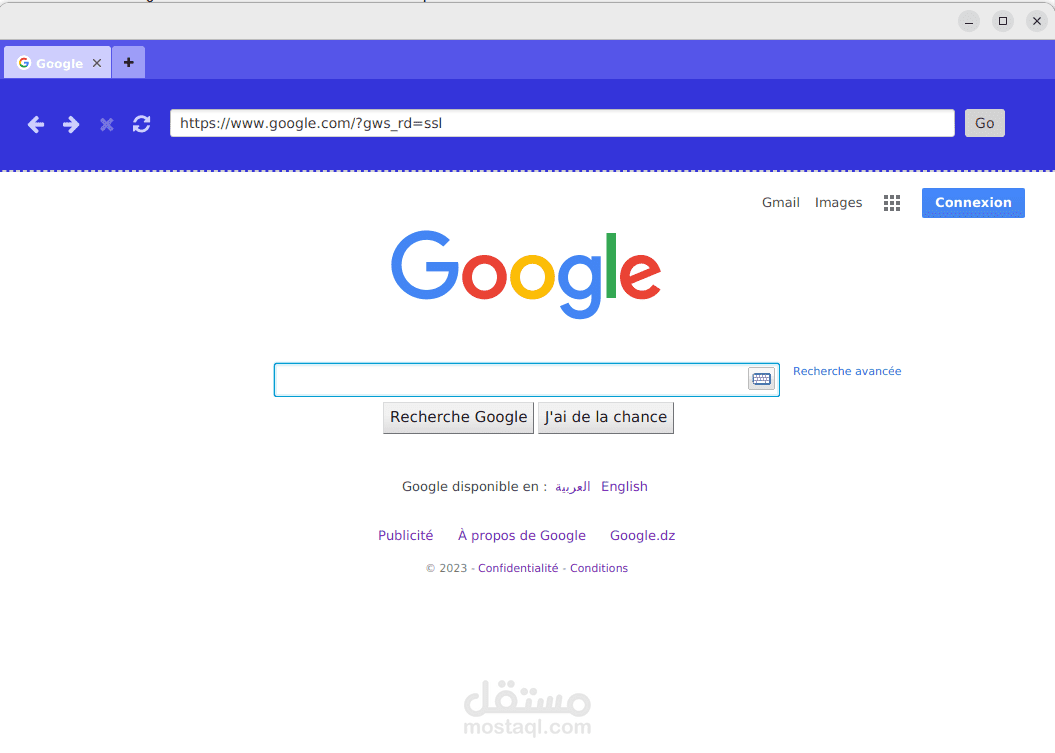Open the virtual keyboard icon in search box
Viewport: 1055px width, 753px height.
click(x=762, y=379)
